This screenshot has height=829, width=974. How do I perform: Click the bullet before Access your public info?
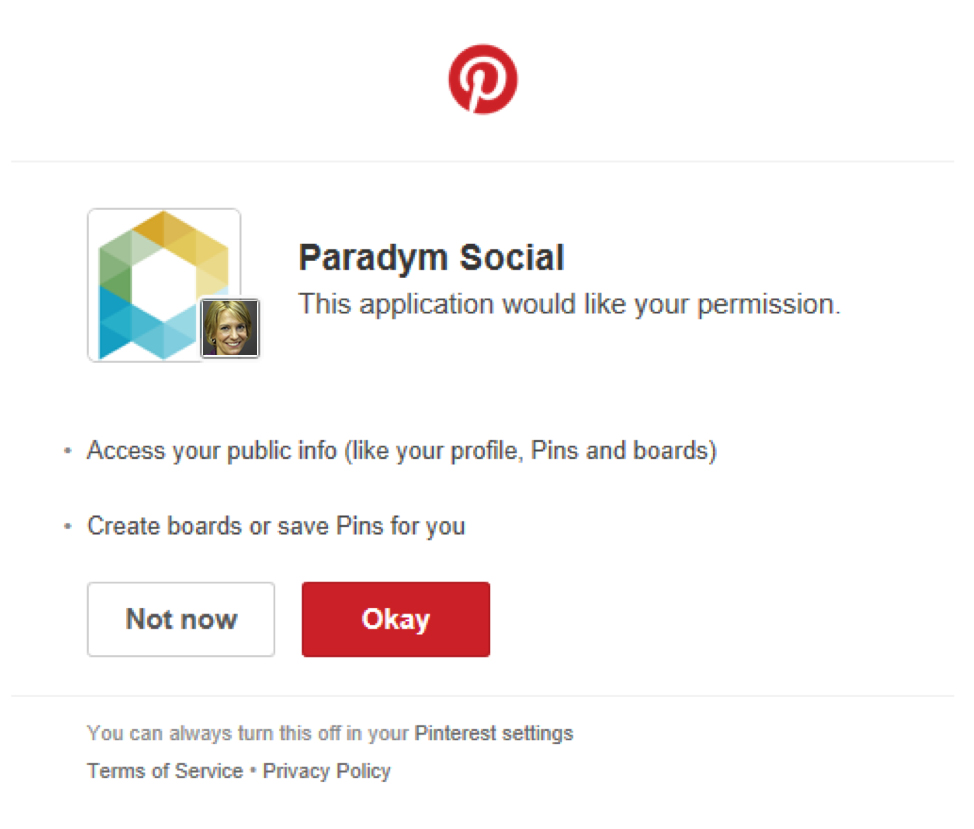tap(68, 451)
